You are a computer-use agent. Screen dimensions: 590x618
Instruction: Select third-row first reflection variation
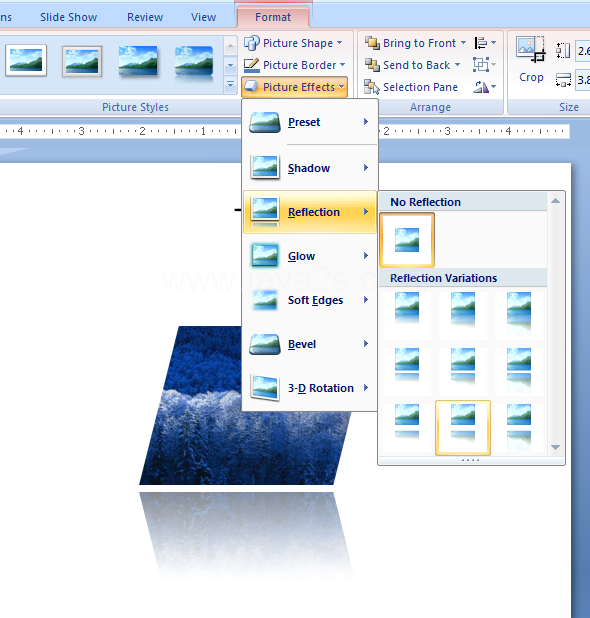[407, 427]
